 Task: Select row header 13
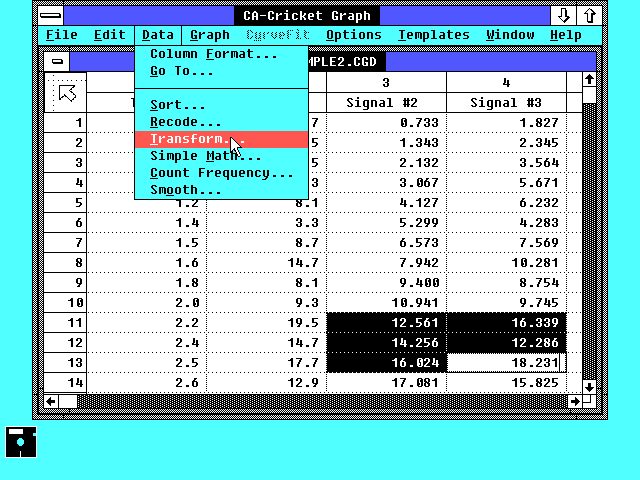tap(65, 363)
